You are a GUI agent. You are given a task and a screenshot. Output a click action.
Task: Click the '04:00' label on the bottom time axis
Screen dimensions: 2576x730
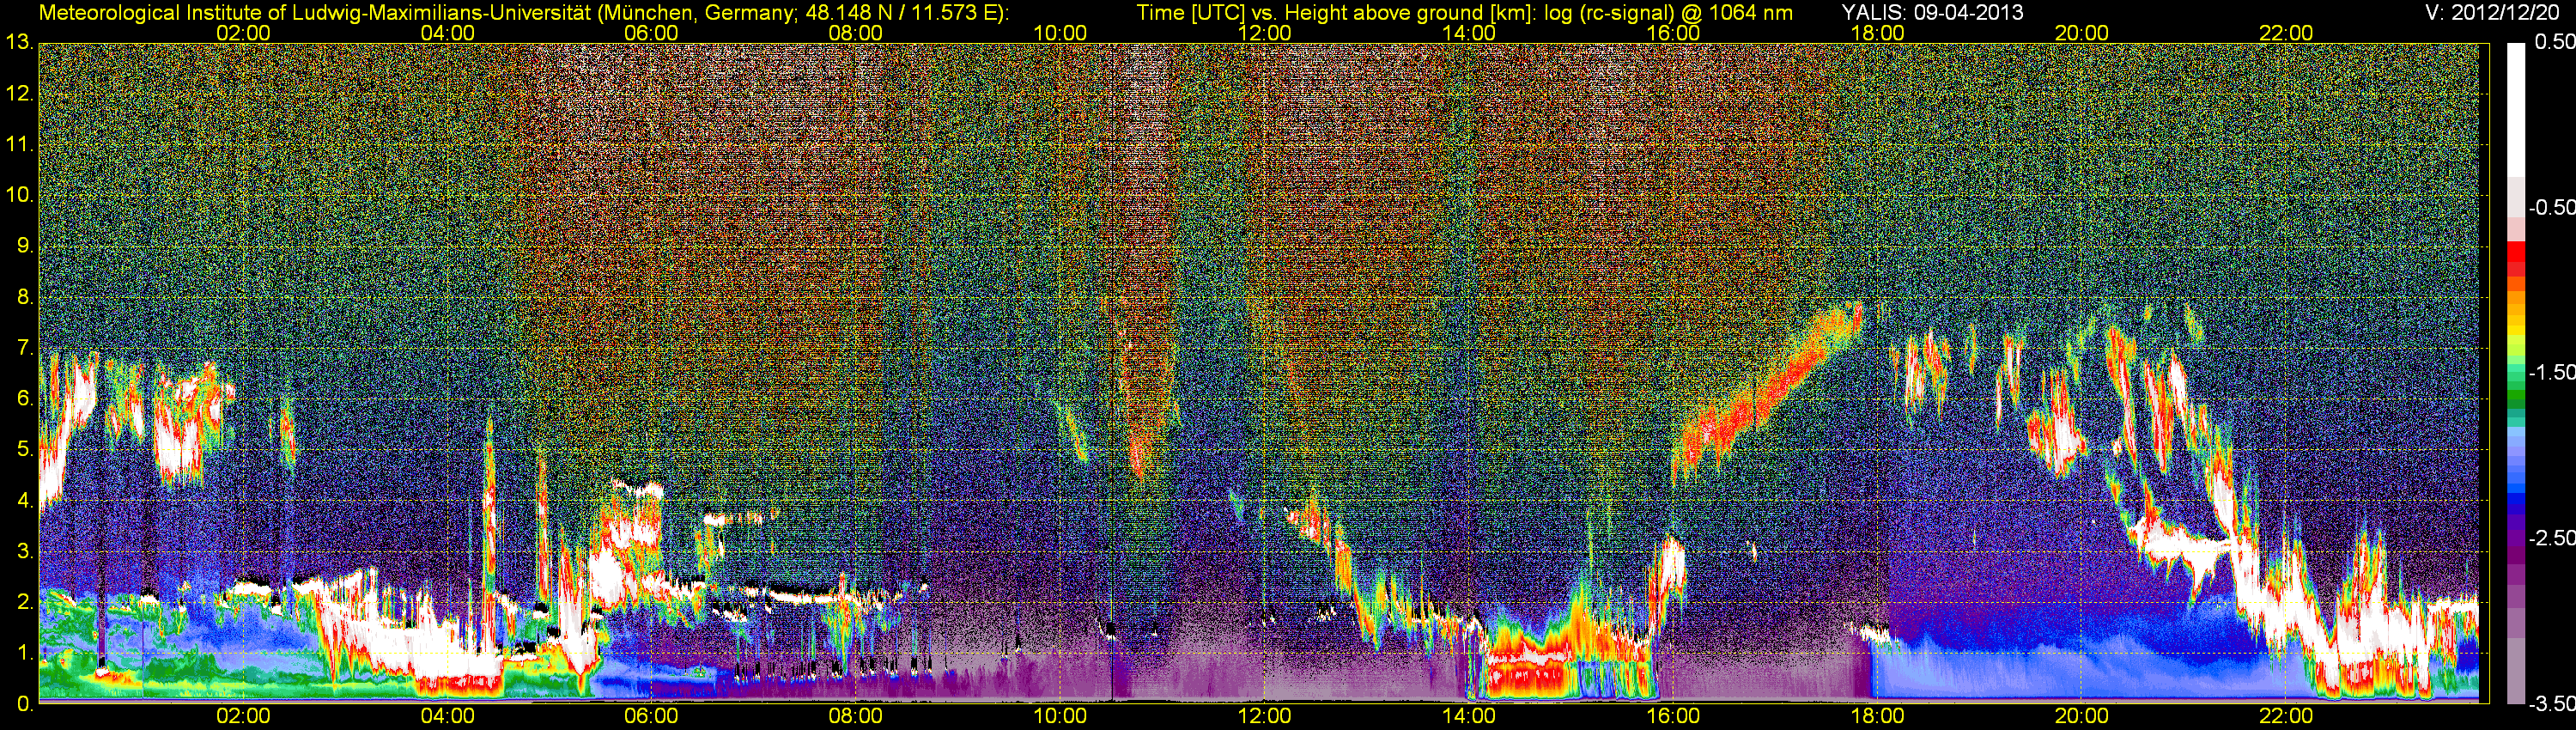(x=447, y=716)
